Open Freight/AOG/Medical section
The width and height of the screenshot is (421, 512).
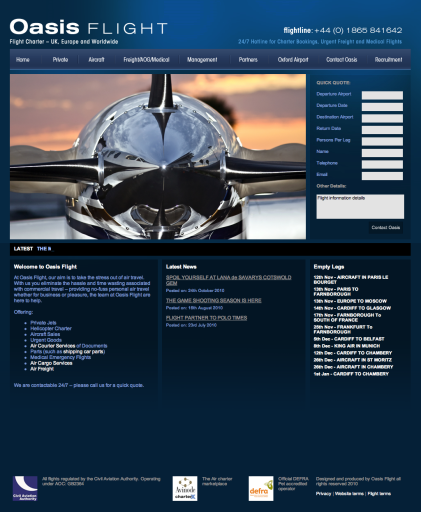coord(146,60)
